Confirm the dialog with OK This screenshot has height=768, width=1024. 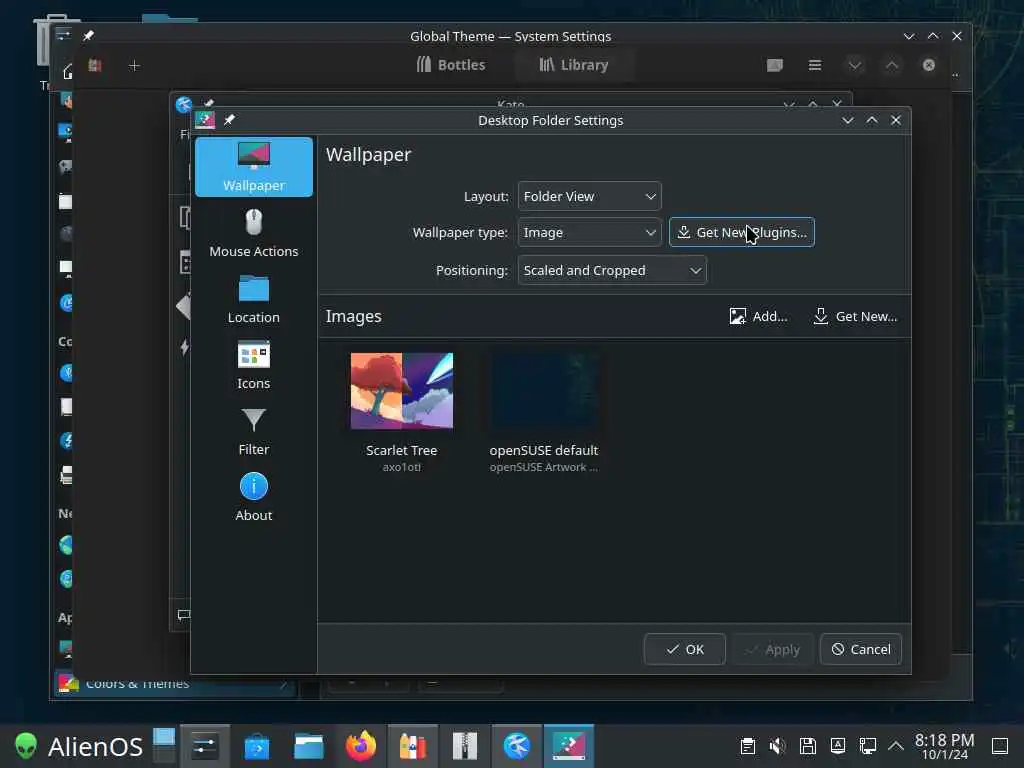tap(684, 649)
